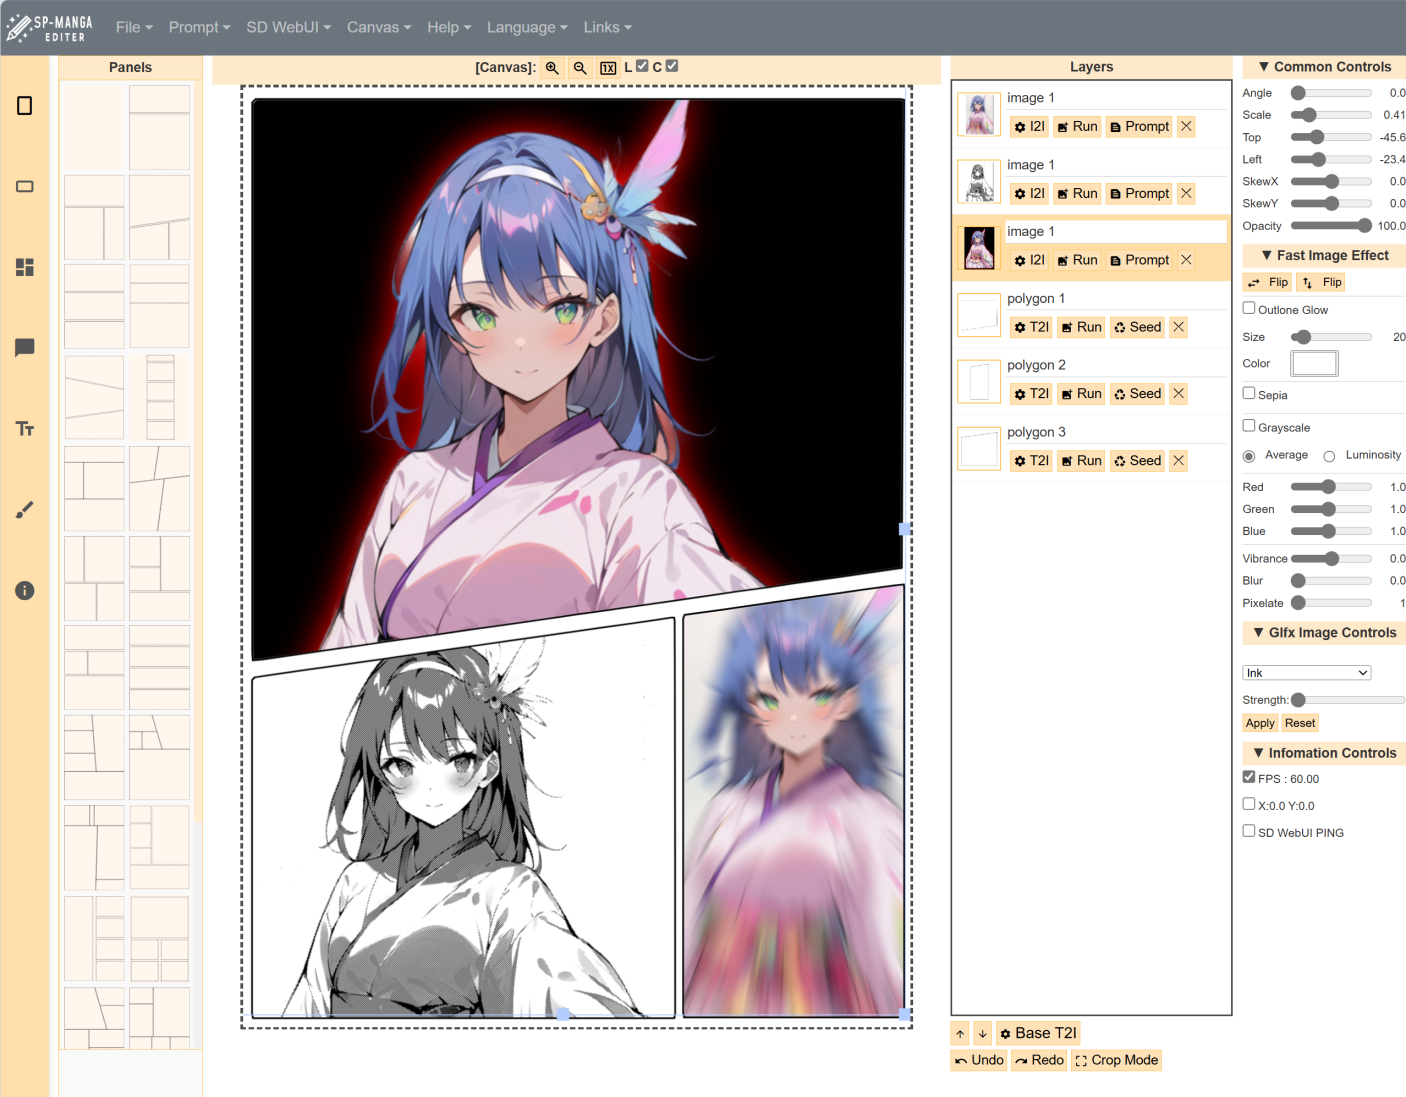Zoom in on the canvas
The width and height of the screenshot is (1406, 1097).
(x=552, y=68)
